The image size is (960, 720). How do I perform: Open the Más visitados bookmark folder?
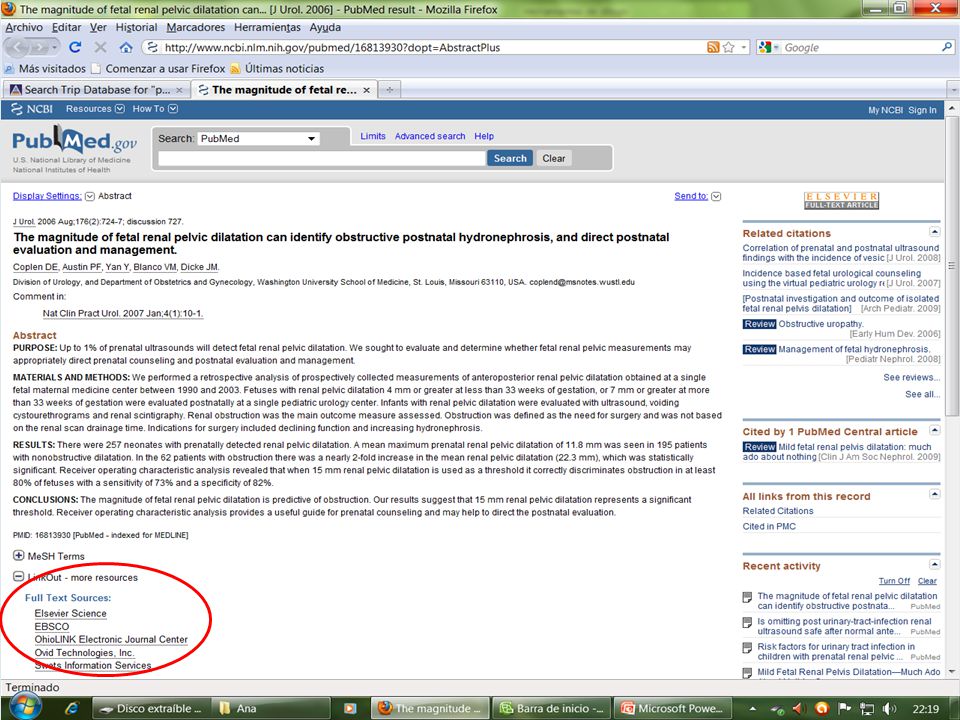(45, 69)
